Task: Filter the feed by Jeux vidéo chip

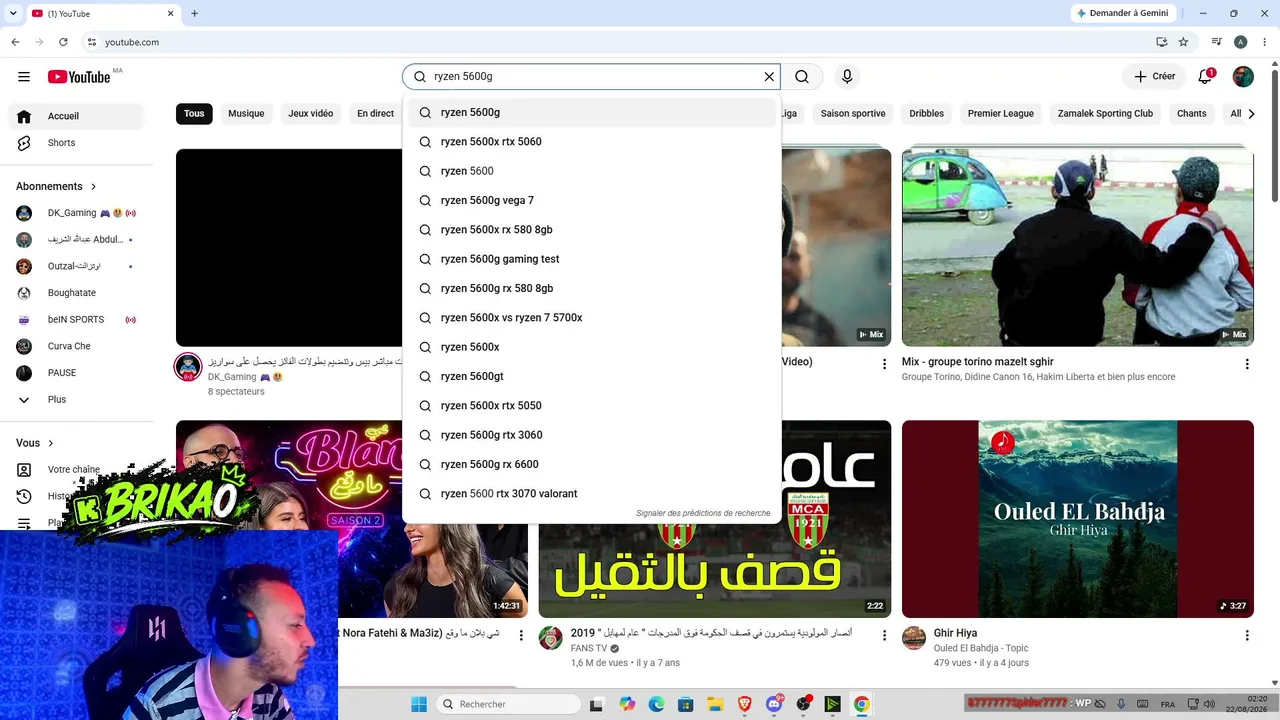Action: pos(311,114)
